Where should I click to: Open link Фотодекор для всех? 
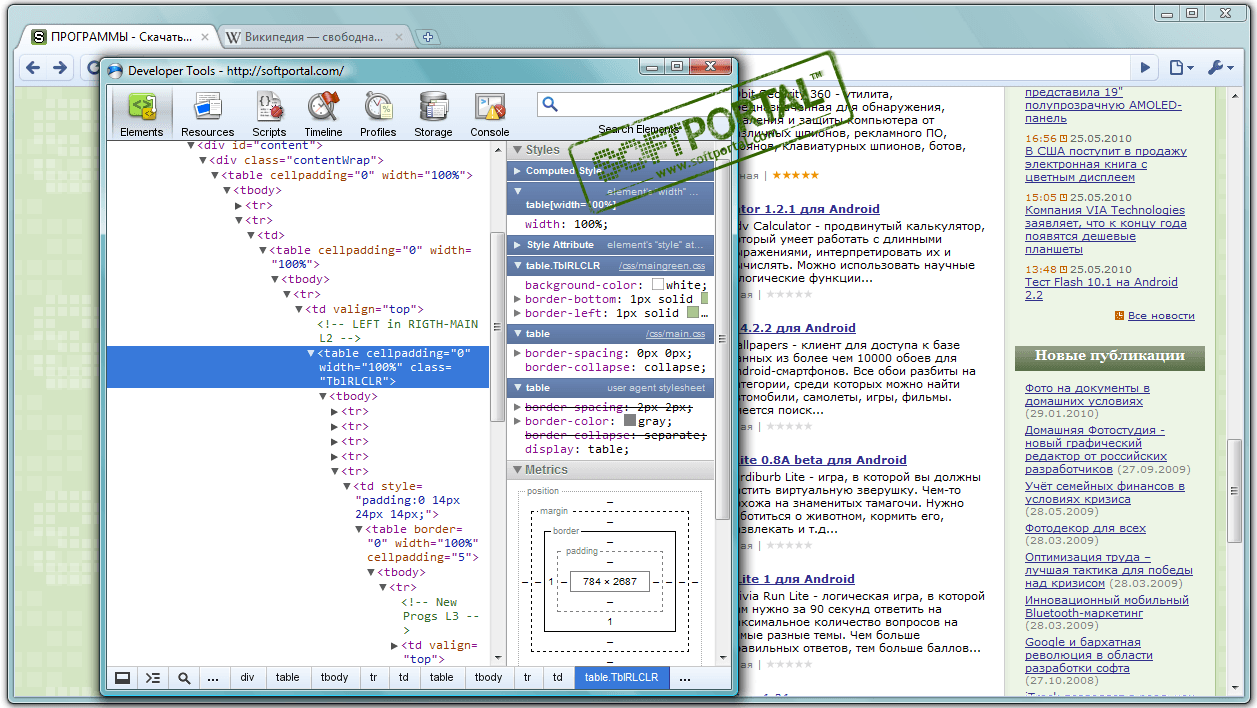[1085, 528]
